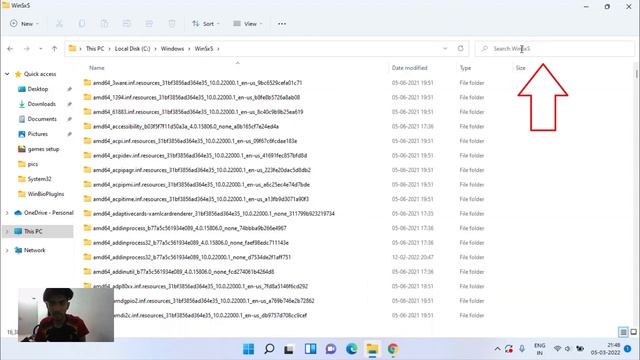Viewport: 640px width, 360px height.
Task: Open the recent locations chevron
Action: [40, 49]
